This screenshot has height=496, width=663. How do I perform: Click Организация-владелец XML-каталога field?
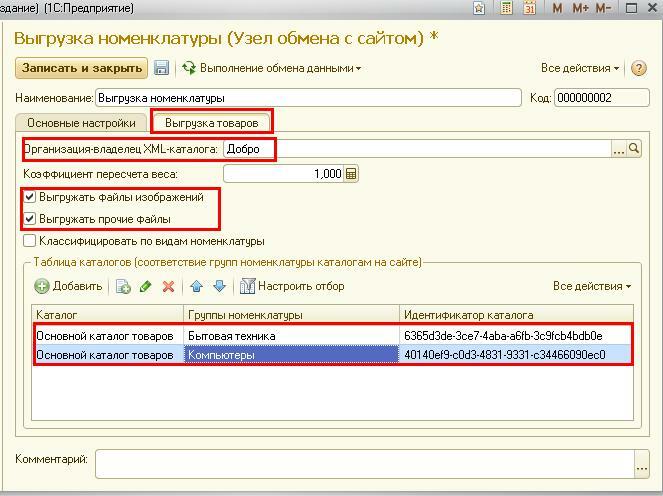pos(417,149)
